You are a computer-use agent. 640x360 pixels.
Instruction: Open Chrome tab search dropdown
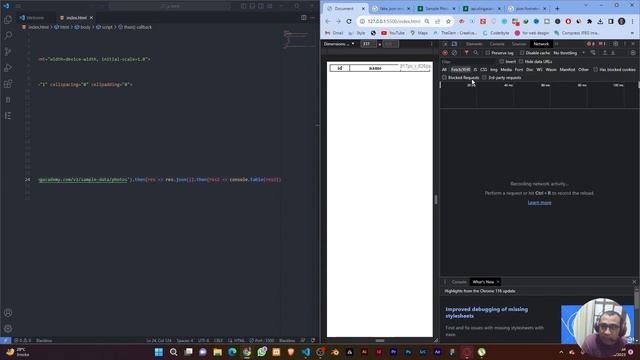[x=587, y=6]
